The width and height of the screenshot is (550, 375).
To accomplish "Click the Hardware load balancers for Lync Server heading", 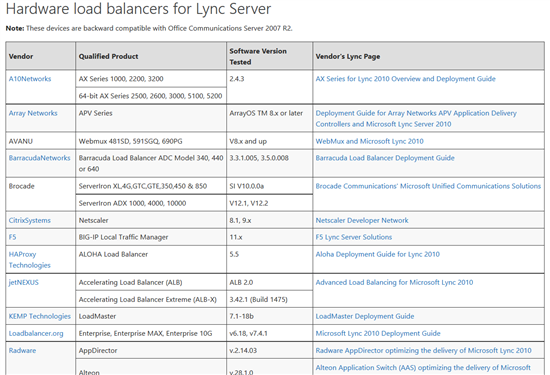I will click(139, 9).
